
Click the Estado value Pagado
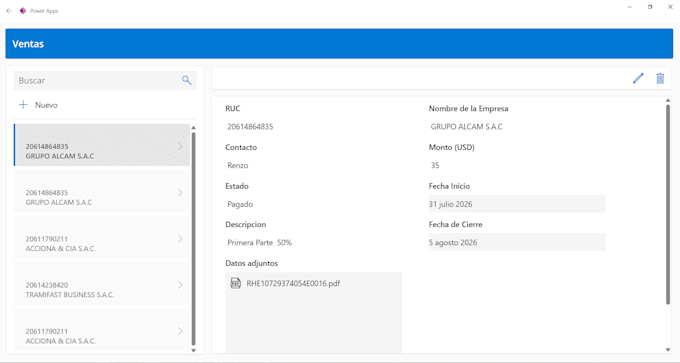[x=240, y=204]
